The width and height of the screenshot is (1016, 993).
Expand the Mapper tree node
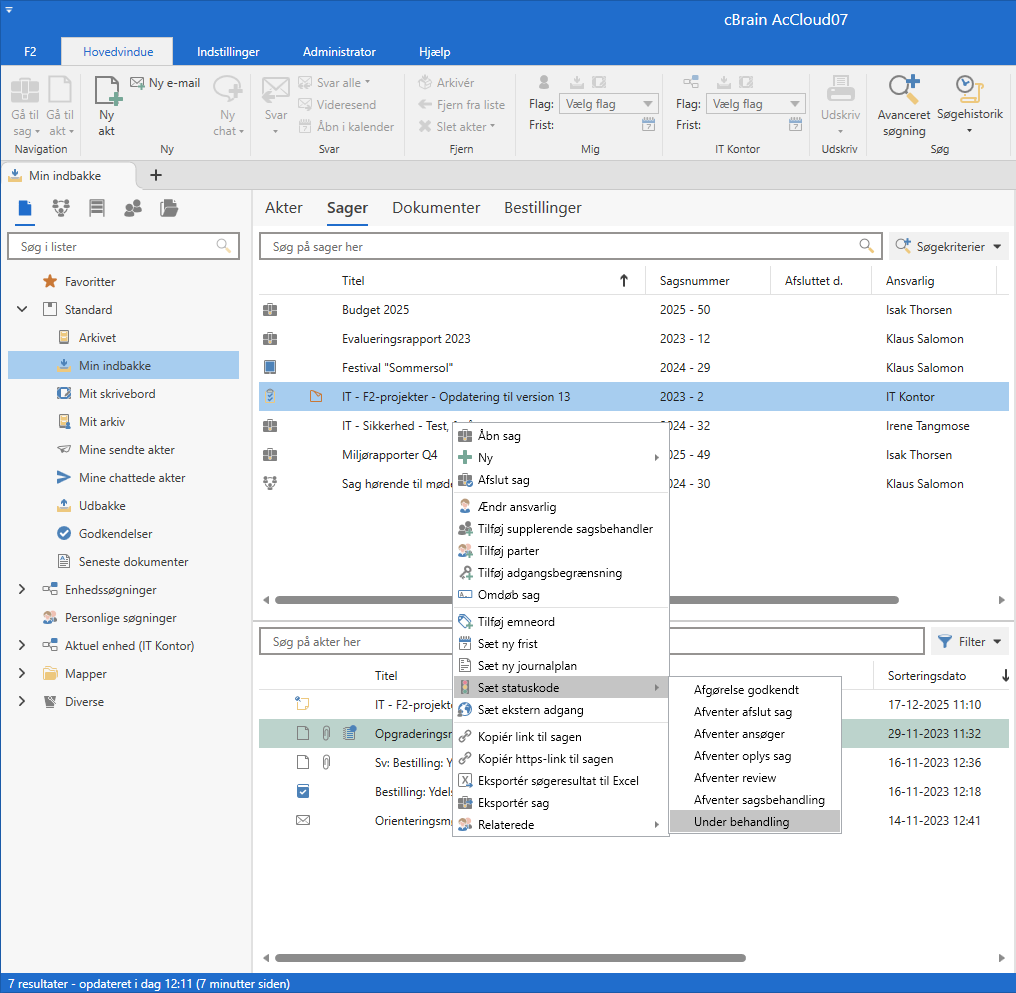click(22, 674)
